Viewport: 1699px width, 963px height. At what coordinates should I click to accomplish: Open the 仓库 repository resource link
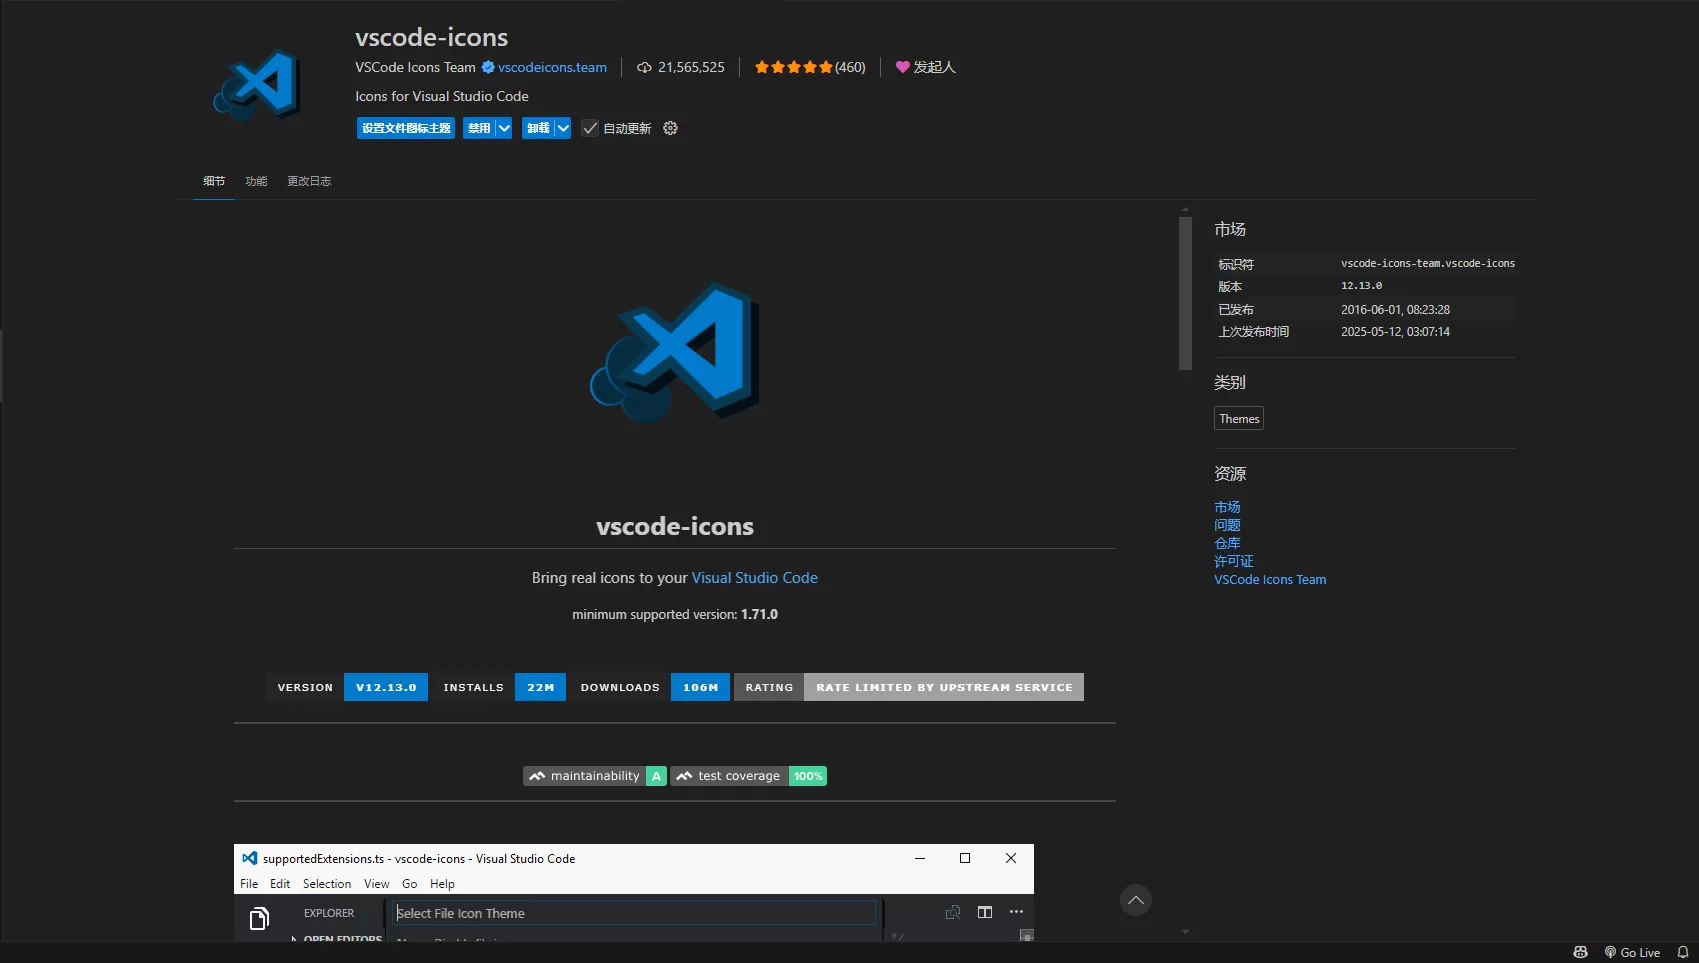click(1227, 543)
